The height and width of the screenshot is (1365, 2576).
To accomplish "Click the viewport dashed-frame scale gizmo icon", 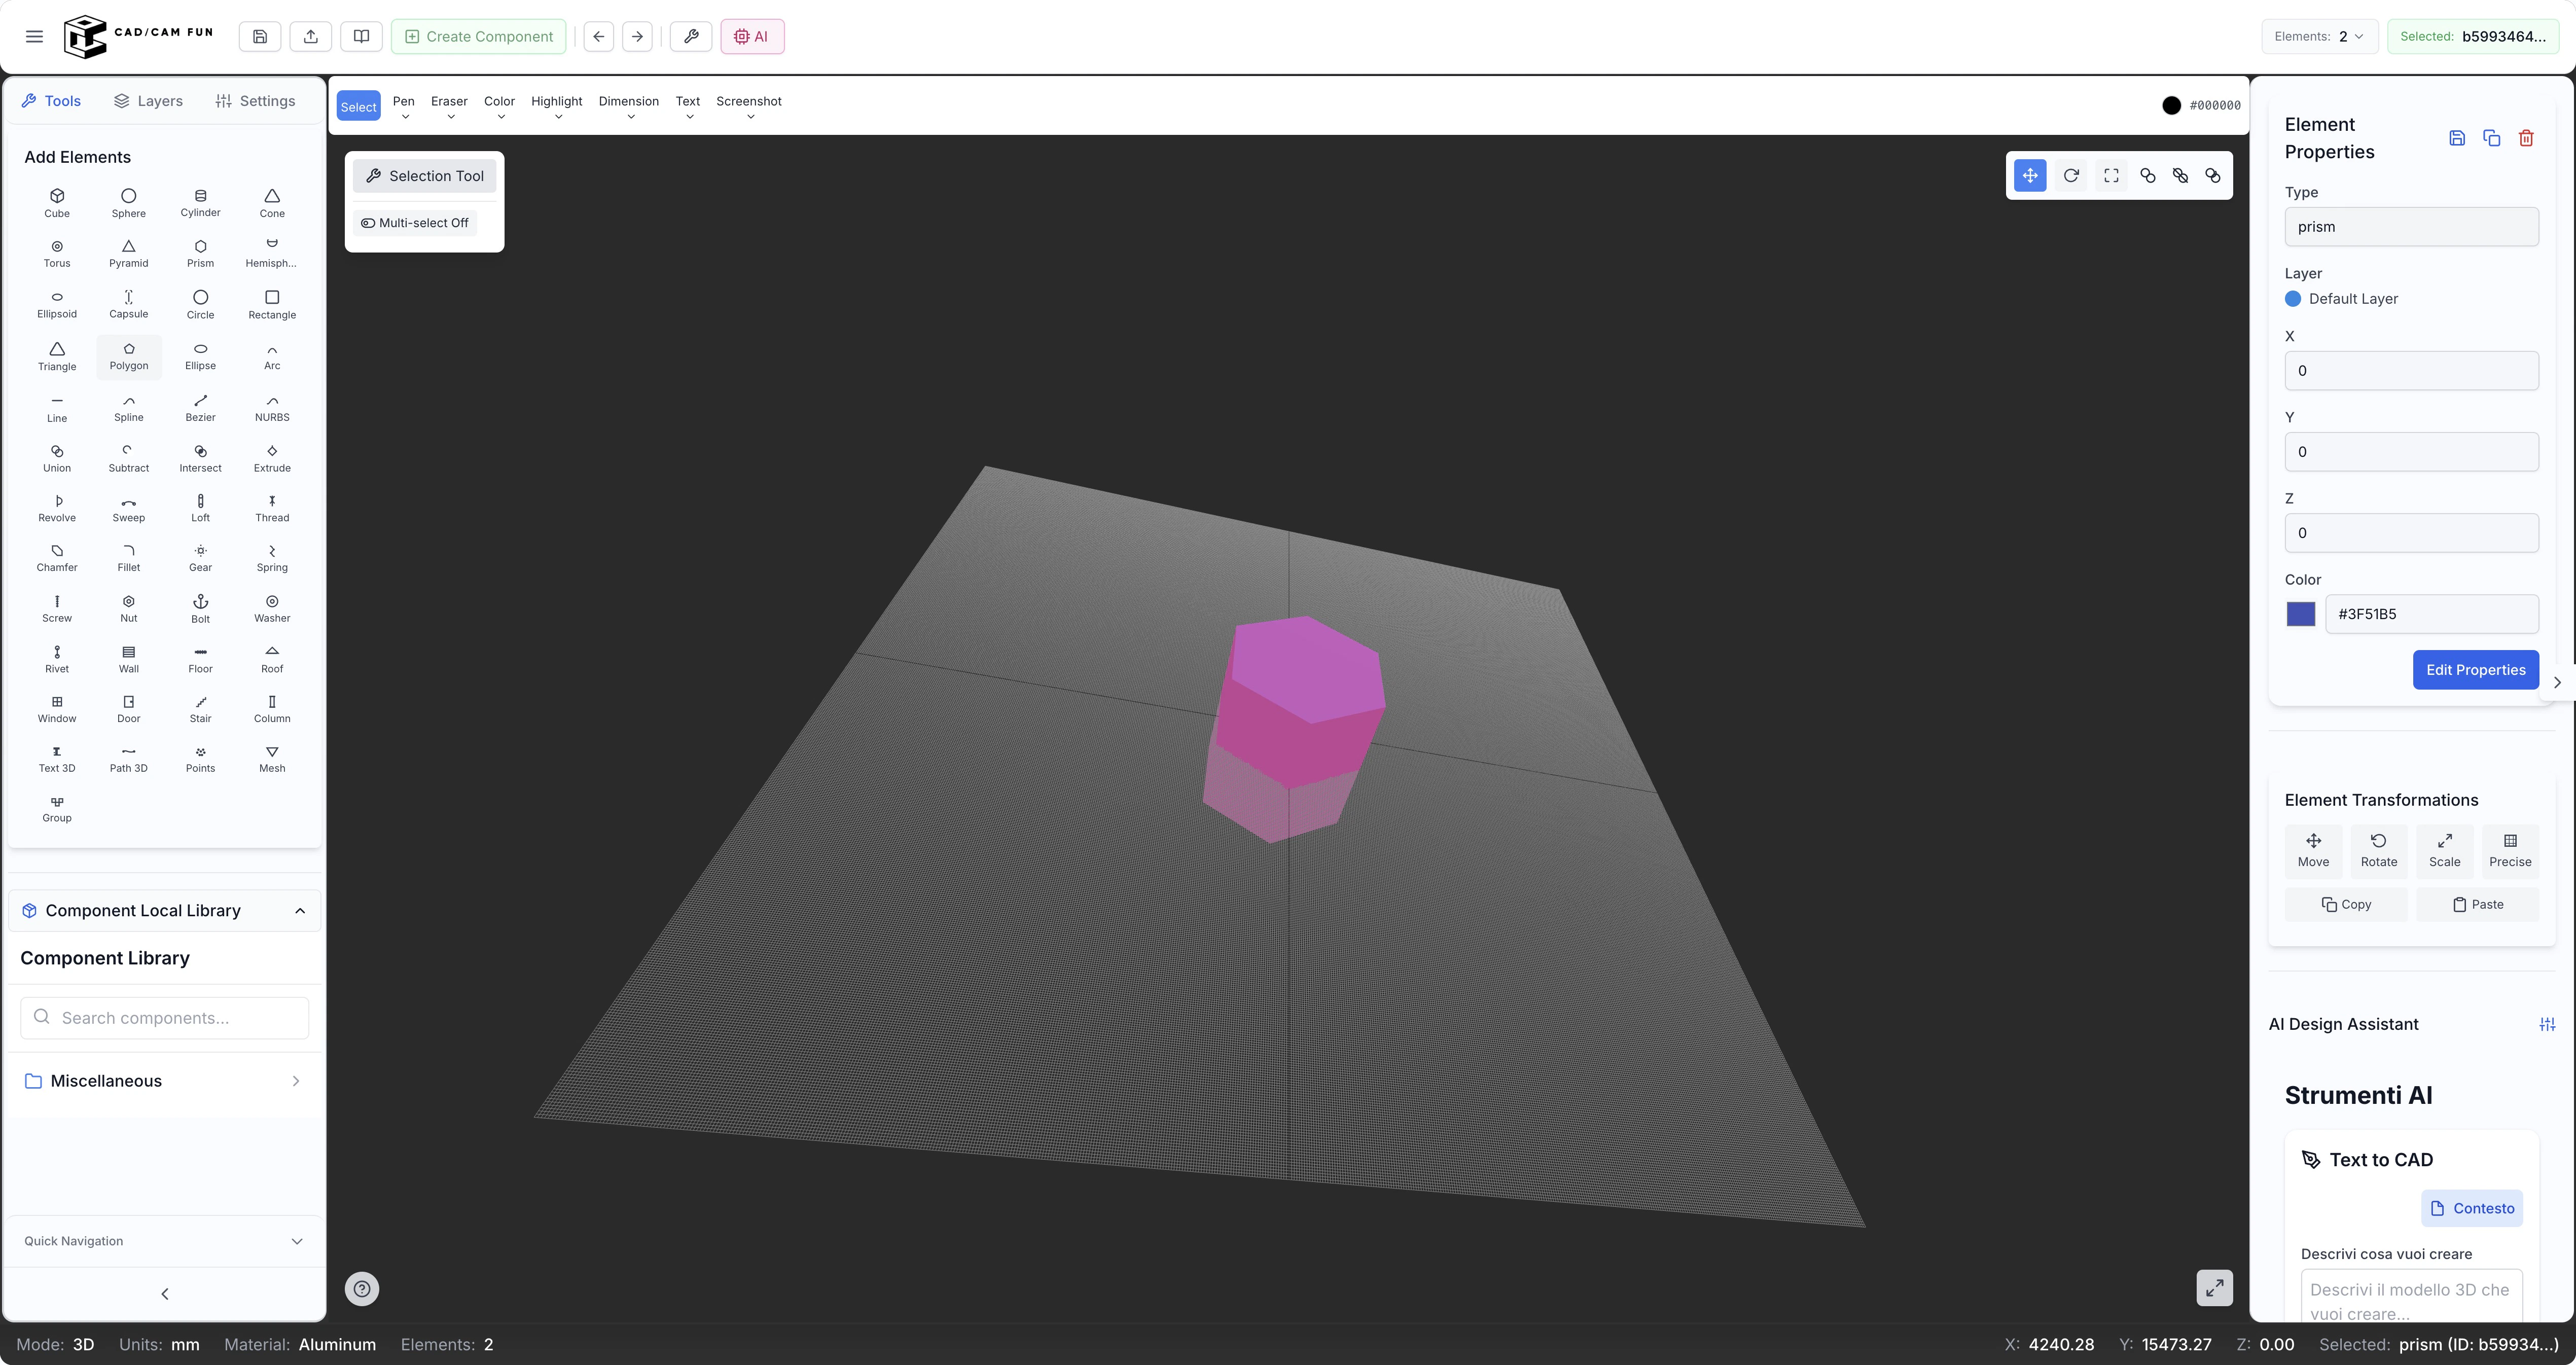I will pos(2111,176).
